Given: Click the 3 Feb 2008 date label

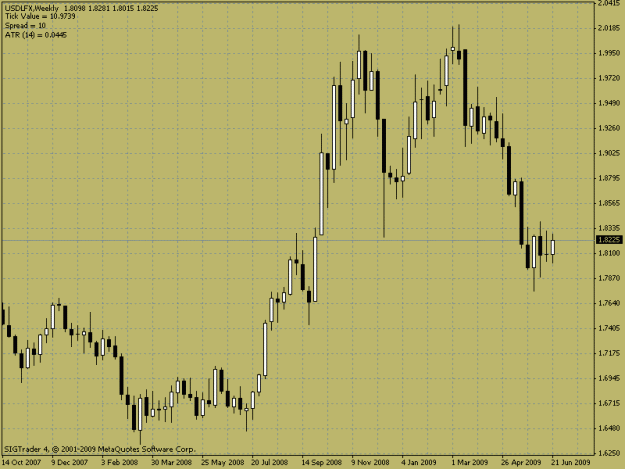Looking at the screenshot, I should tap(120, 463).
